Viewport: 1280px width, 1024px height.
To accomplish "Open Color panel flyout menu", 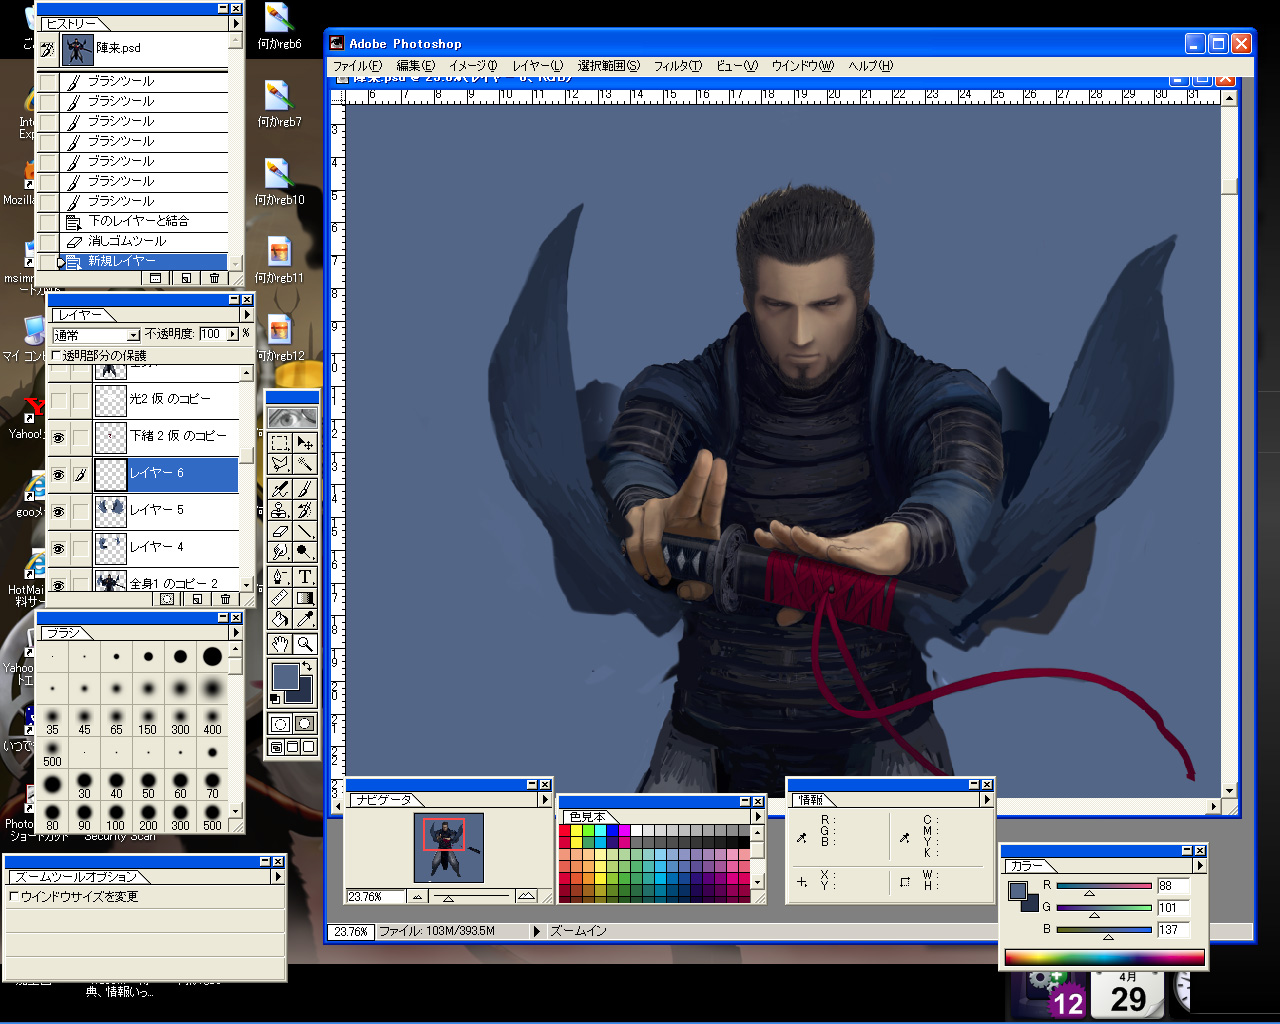I will pyautogui.click(x=1200, y=865).
